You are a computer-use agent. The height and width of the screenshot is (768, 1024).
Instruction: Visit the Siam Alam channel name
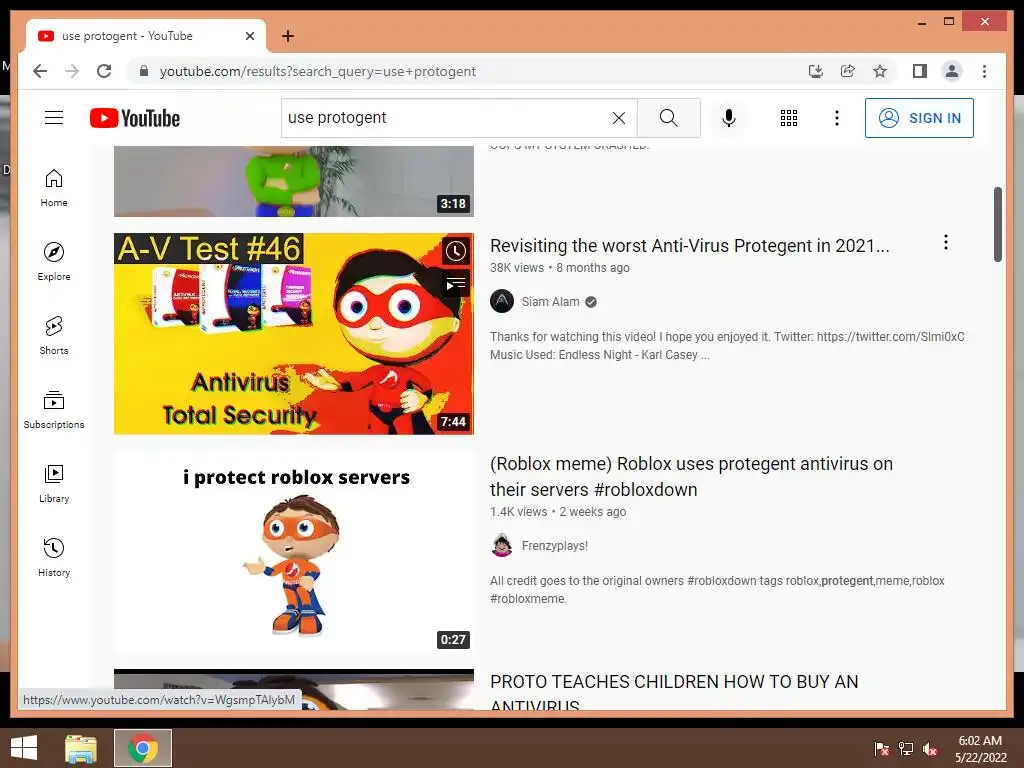pyautogui.click(x=551, y=302)
